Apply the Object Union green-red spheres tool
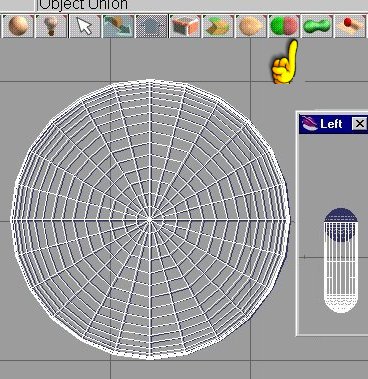This screenshot has width=368, height=379. [x=284, y=26]
